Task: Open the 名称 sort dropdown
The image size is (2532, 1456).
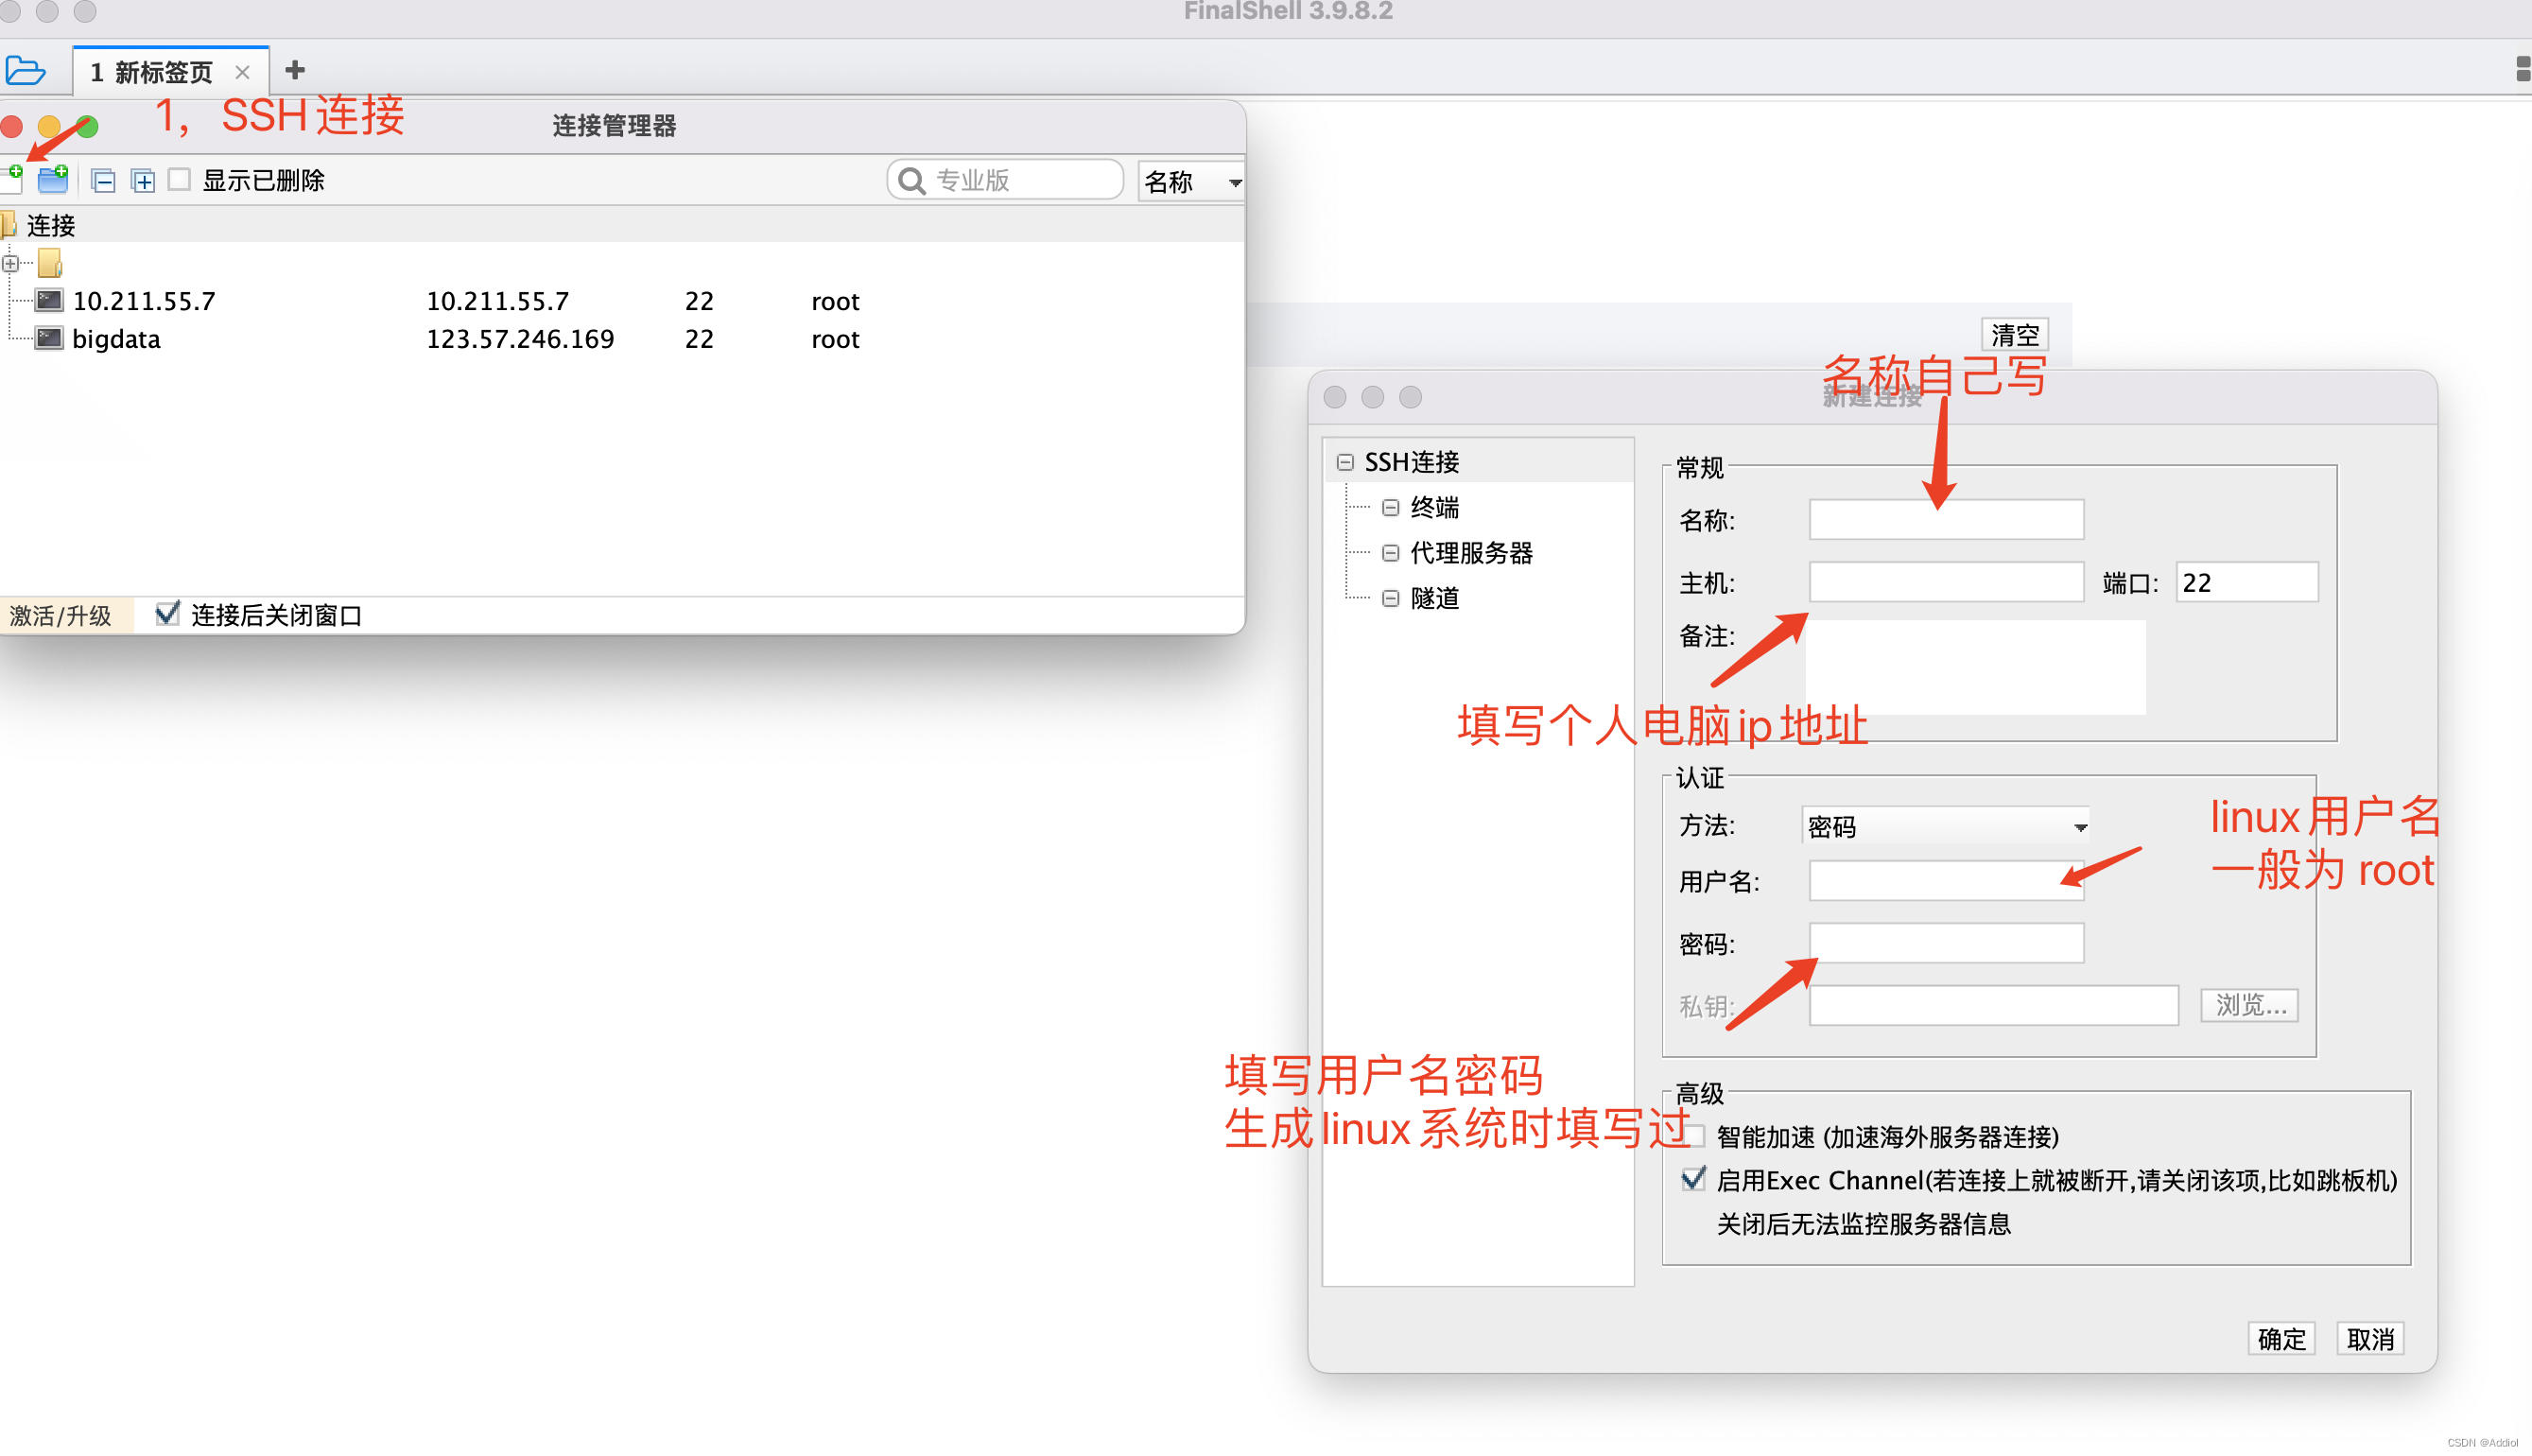Action: coord(1191,181)
